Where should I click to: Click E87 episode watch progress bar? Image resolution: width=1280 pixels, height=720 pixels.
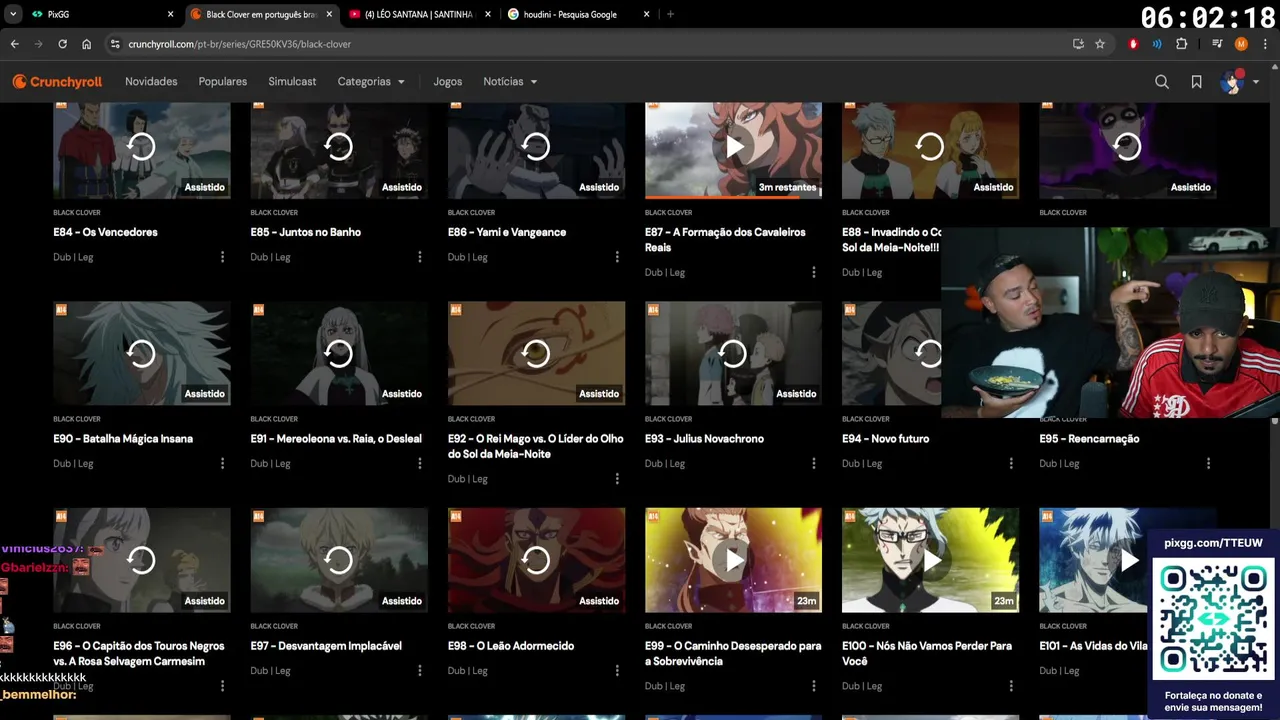[733, 196]
